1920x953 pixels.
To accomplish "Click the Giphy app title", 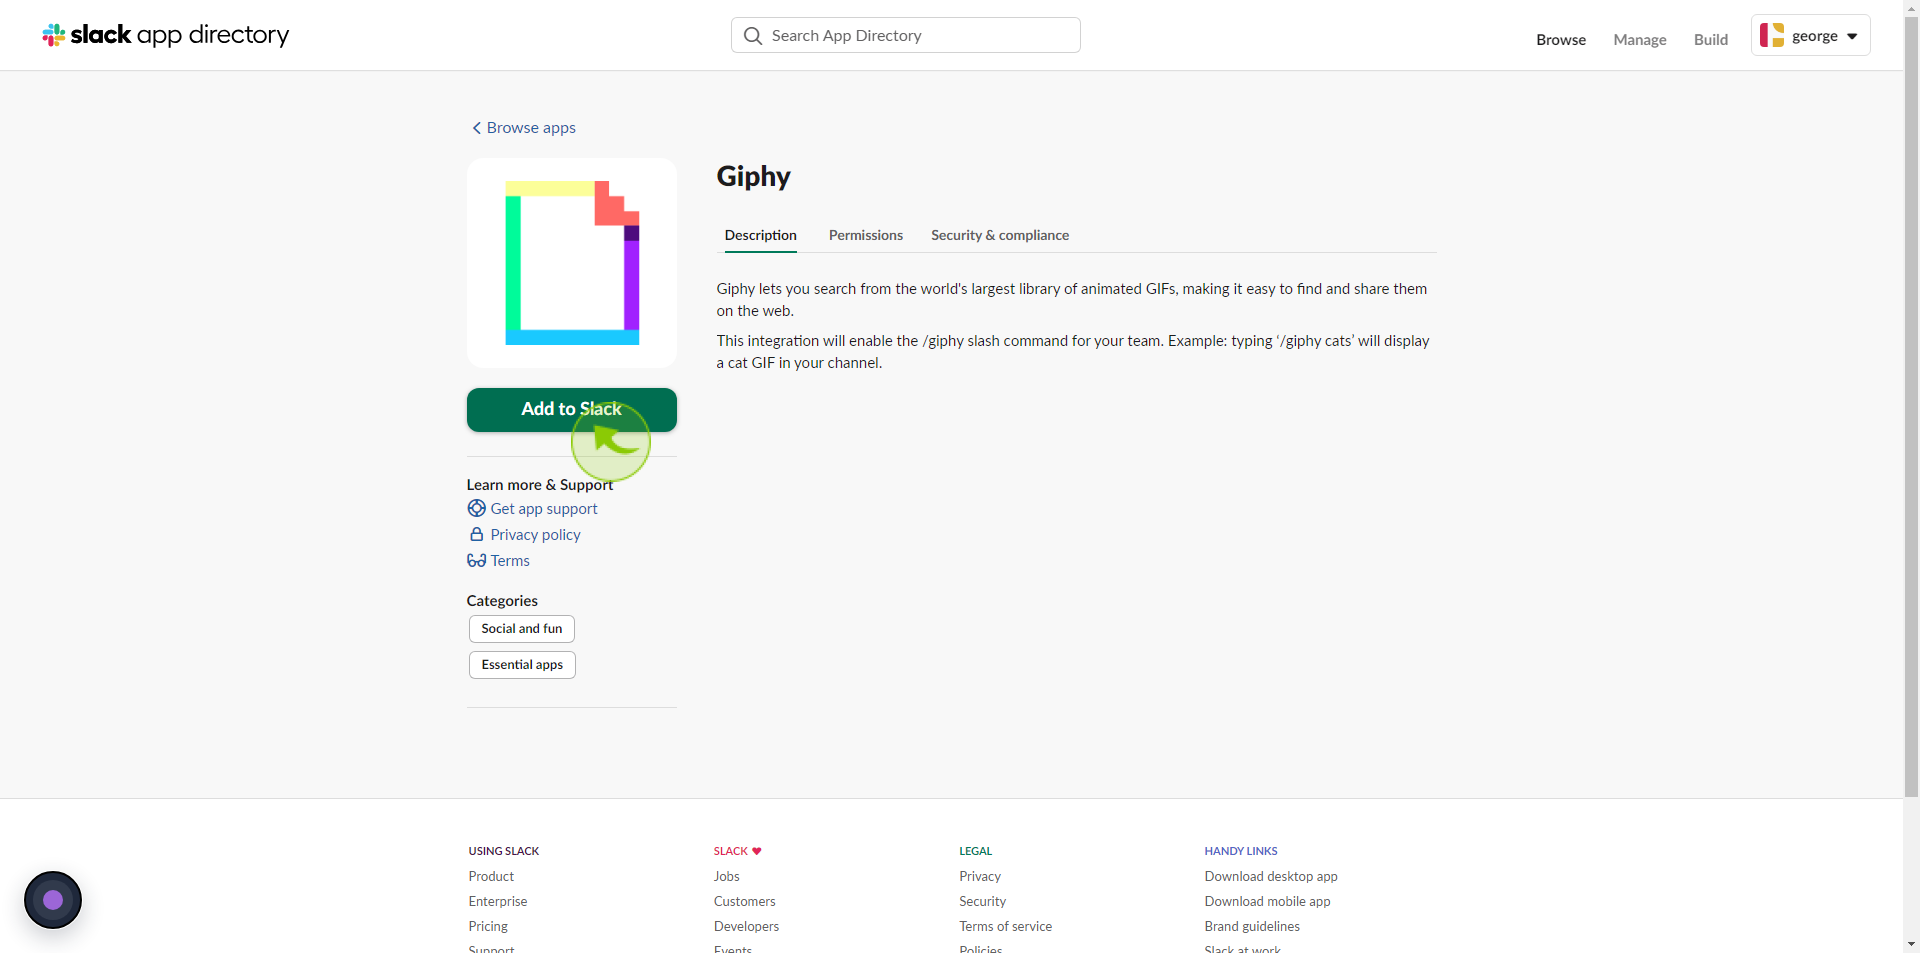I will (754, 177).
